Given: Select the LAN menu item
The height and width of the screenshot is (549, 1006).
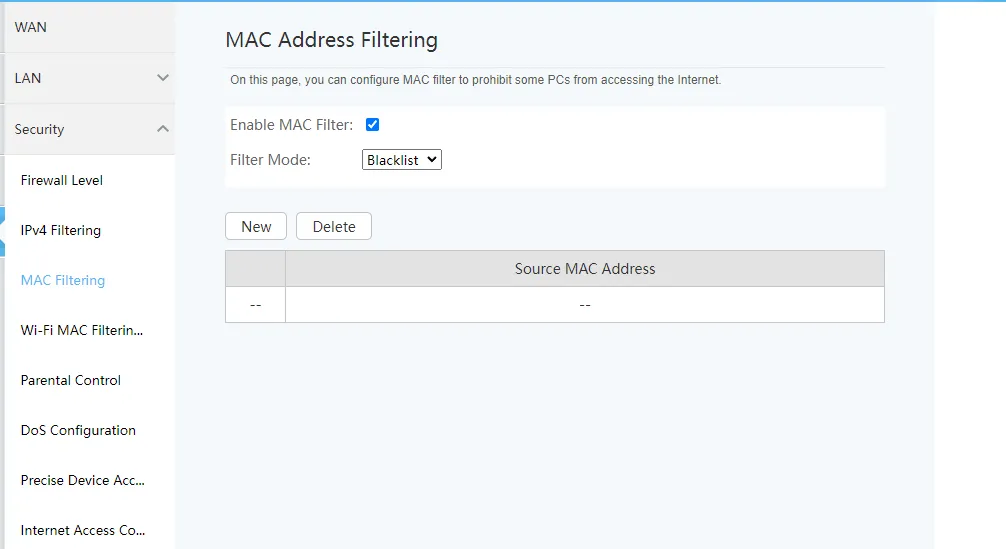Looking at the screenshot, I should (89, 78).
